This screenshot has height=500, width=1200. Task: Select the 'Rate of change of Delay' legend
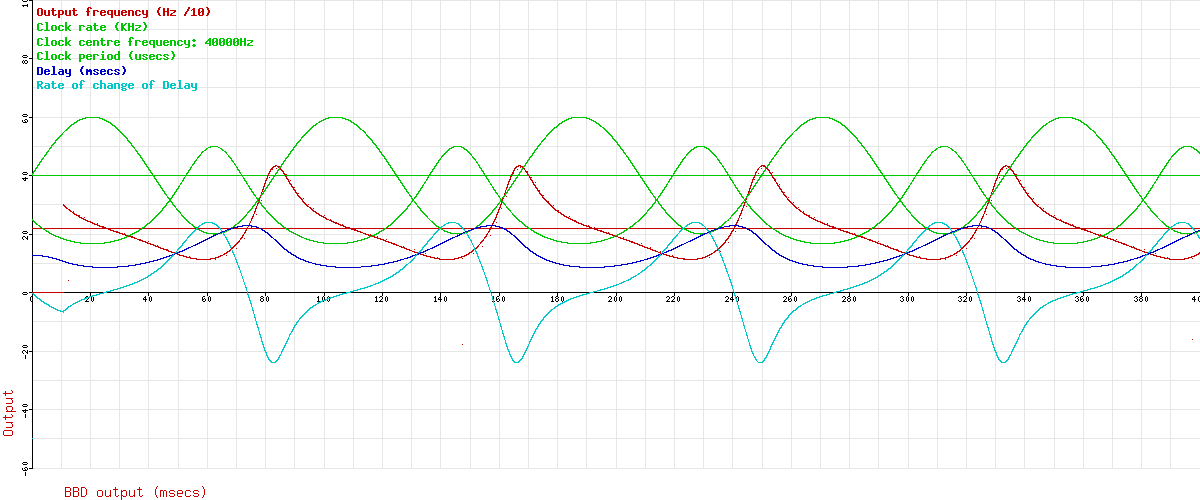tap(117, 85)
